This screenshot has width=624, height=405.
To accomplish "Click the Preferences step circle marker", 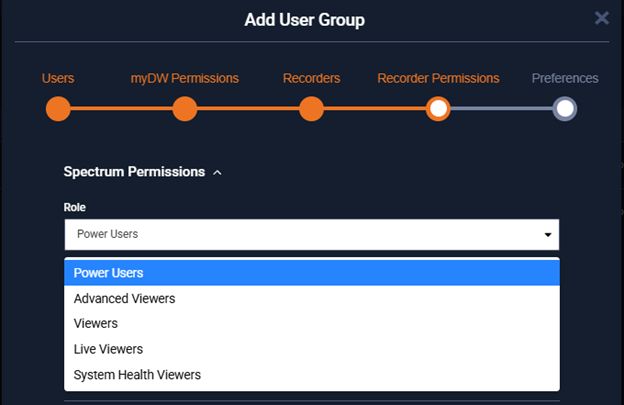I will coord(565,108).
